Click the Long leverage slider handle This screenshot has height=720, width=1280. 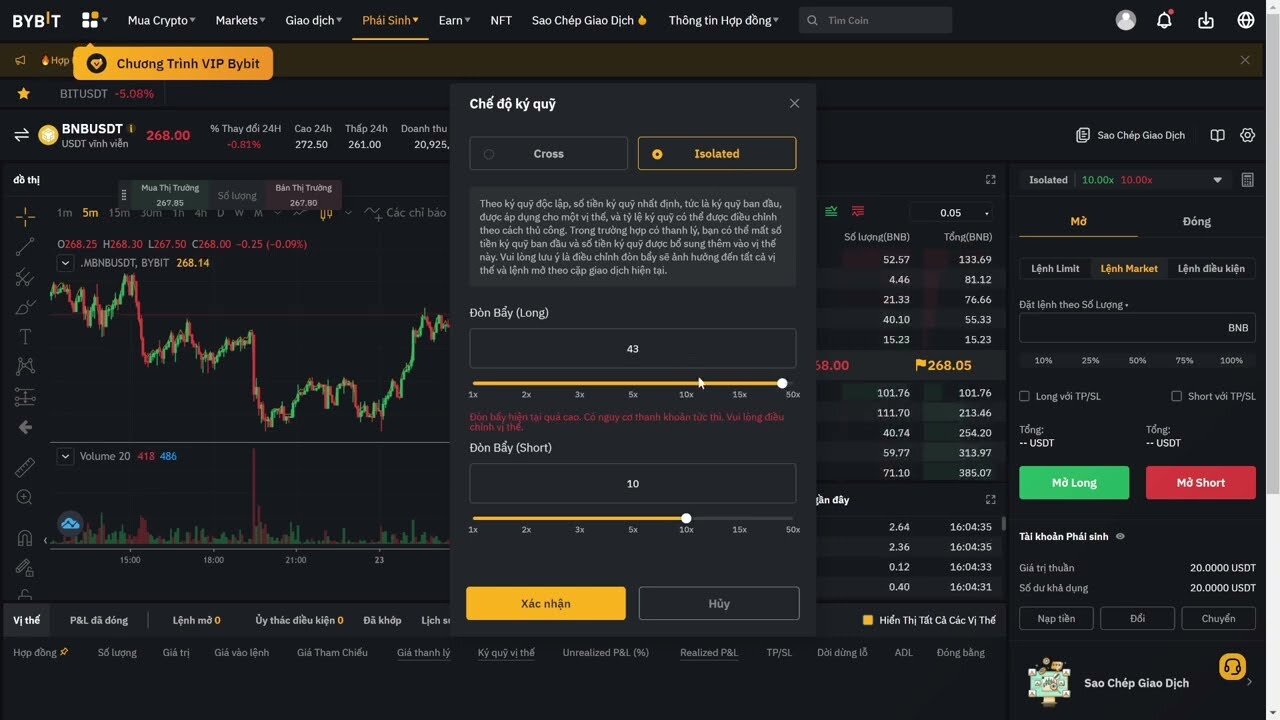coord(782,383)
